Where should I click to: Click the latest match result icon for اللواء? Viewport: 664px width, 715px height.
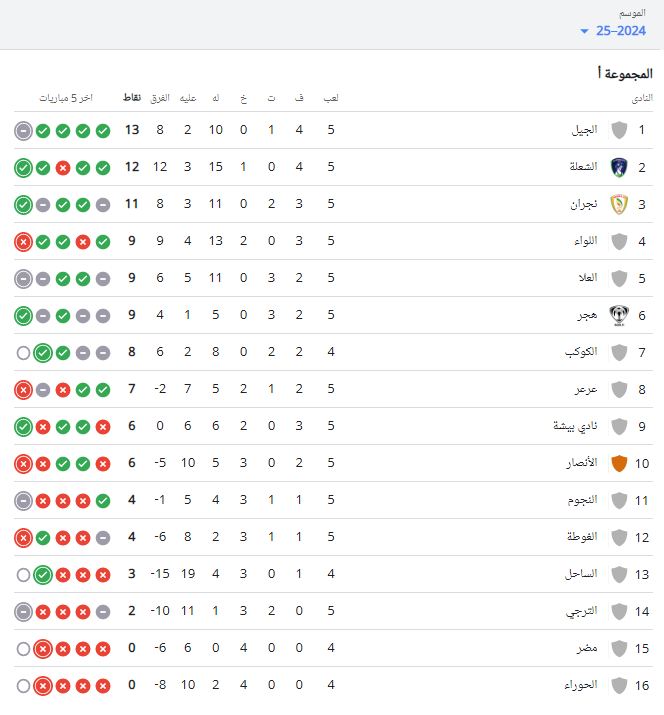coord(23,241)
